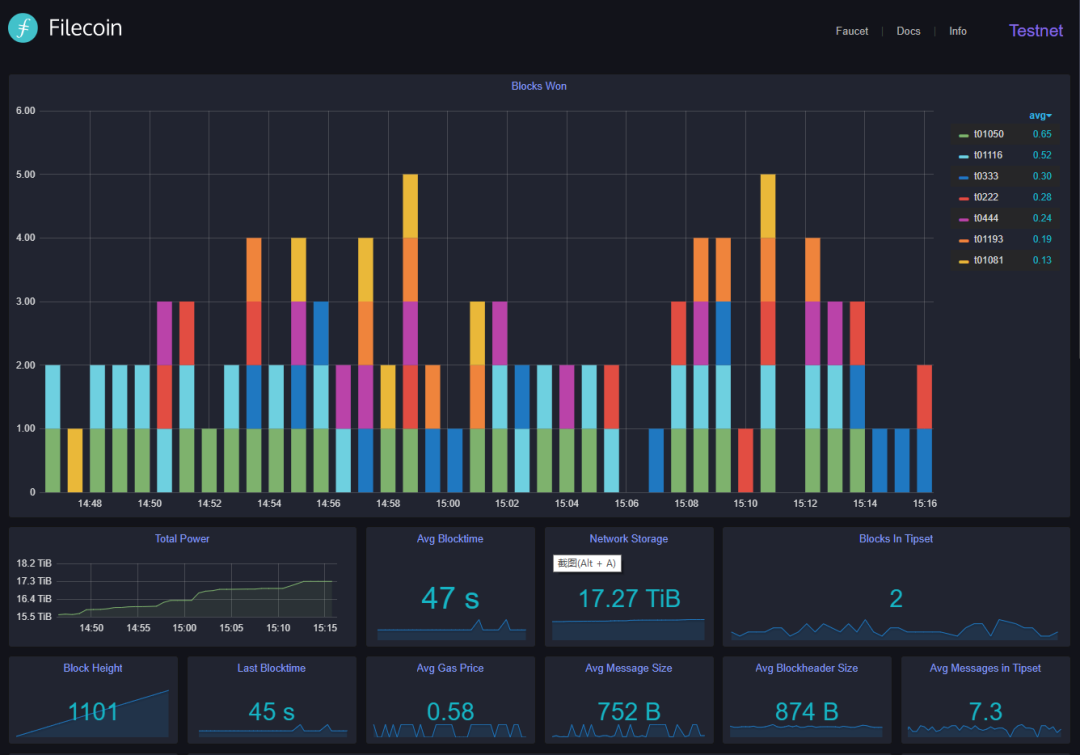This screenshot has width=1080, height=755.
Task: Open the Avg Blocktime panel title menu
Action: coord(450,539)
